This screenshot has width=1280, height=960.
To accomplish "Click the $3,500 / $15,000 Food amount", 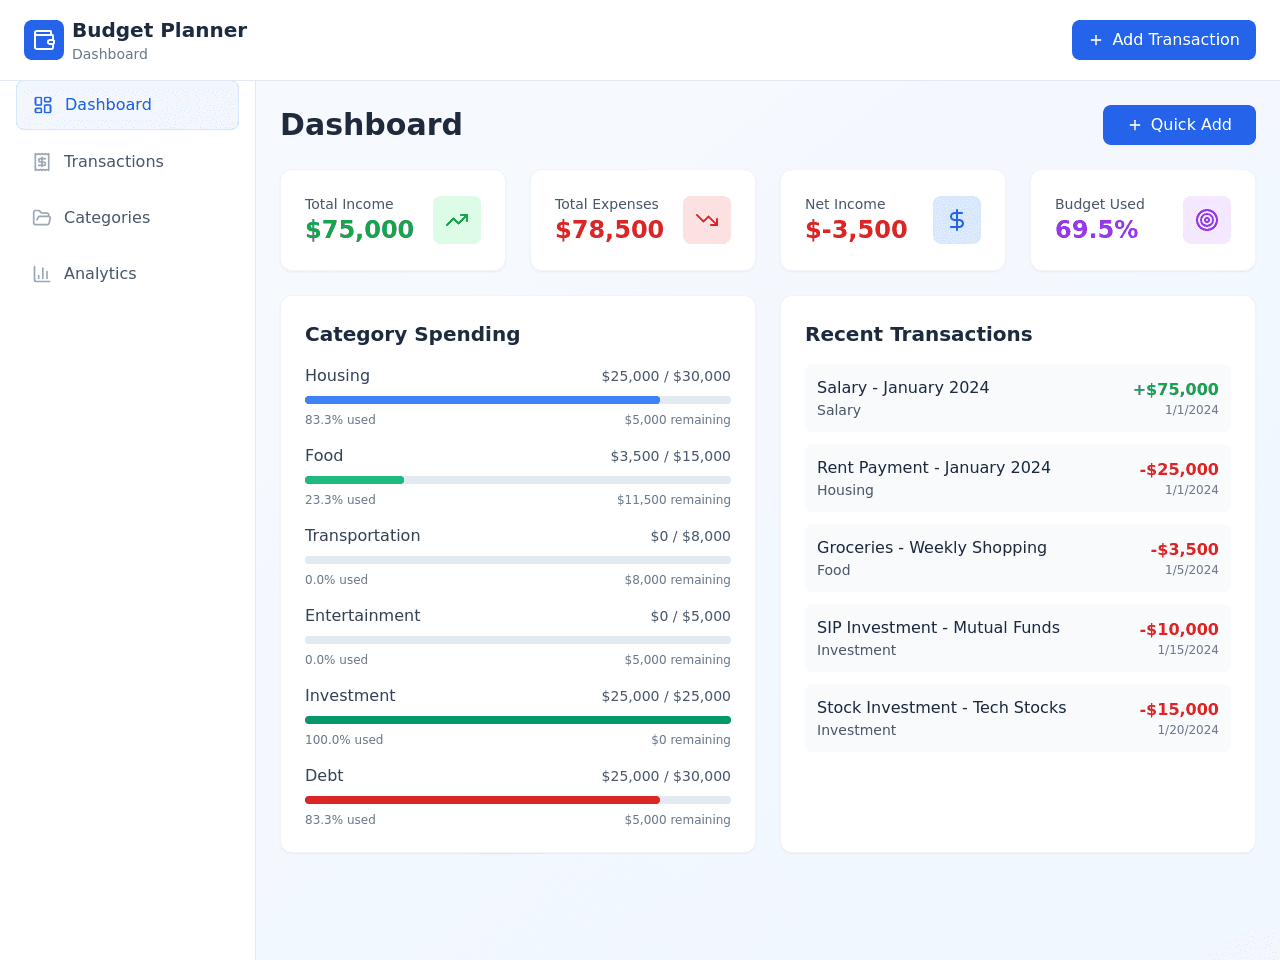I will click(671, 456).
